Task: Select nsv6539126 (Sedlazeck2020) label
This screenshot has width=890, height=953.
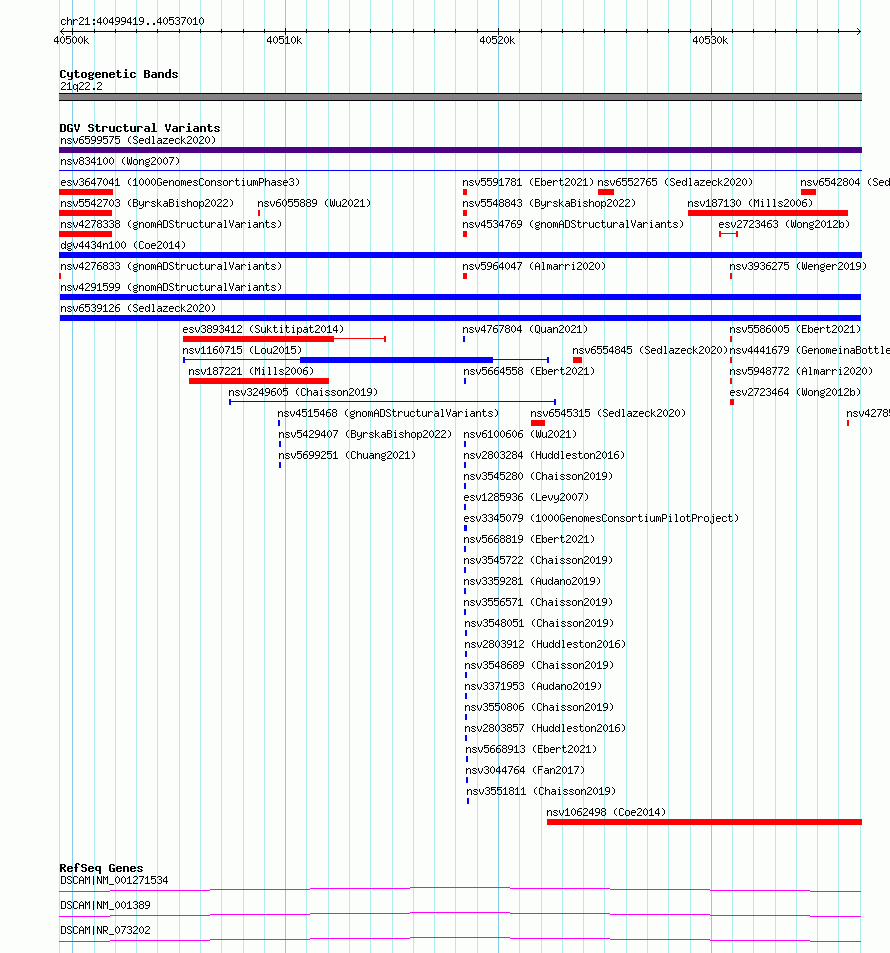Action: [x=138, y=308]
